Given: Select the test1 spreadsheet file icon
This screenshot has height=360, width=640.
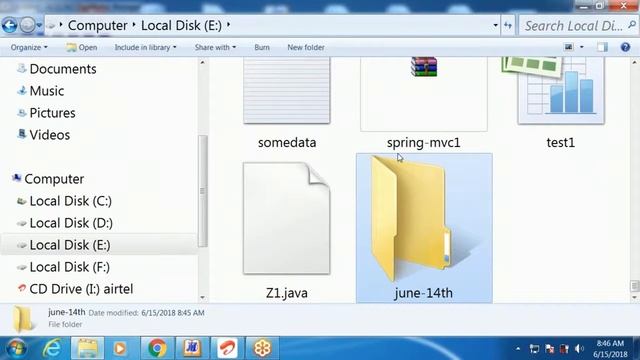Looking at the screenshot, I should click(554, 90).
